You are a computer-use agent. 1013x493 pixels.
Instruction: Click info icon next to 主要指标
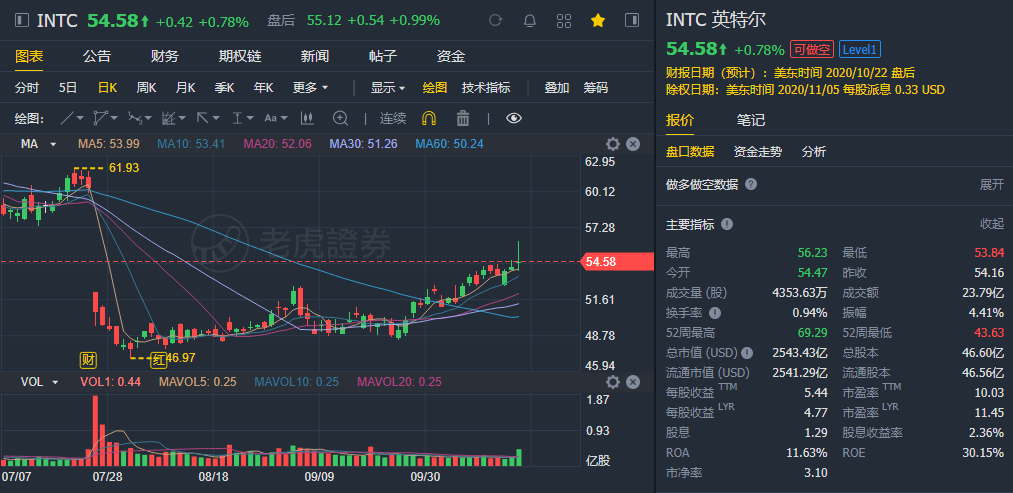coord(727,224)
